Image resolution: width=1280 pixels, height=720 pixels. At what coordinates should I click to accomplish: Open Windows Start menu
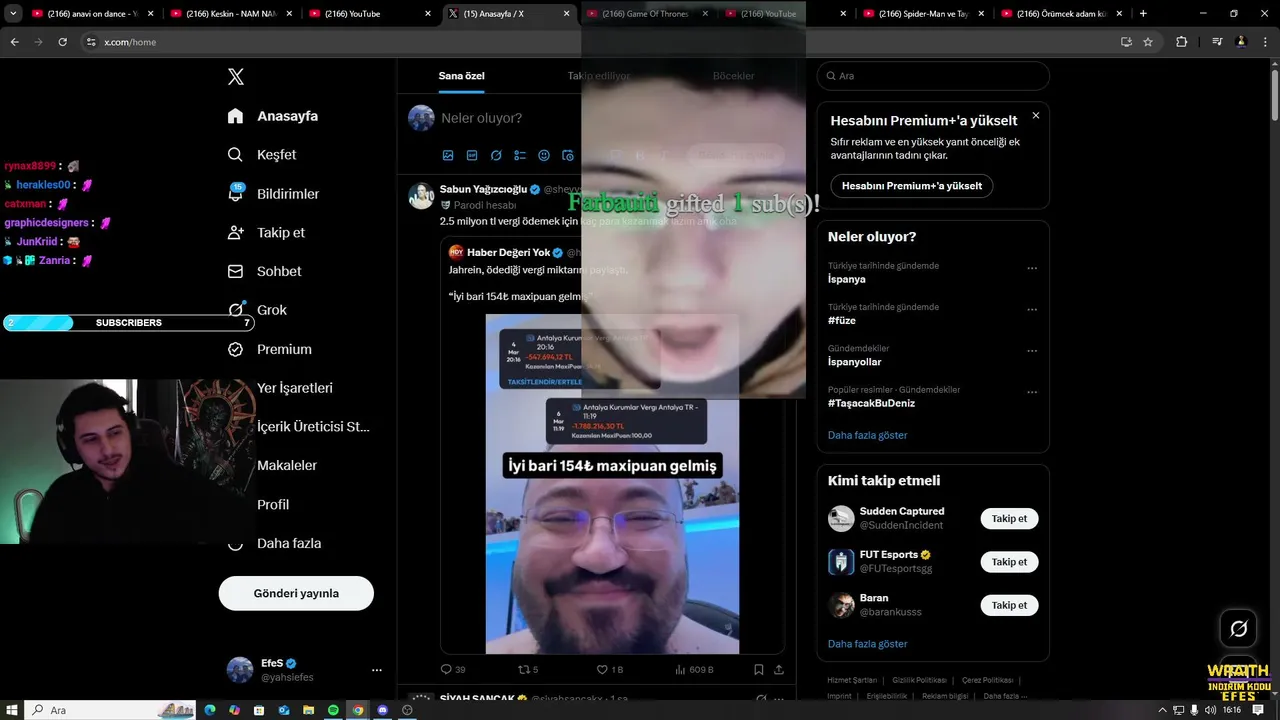pyautogui.click(x=12, y=710)
